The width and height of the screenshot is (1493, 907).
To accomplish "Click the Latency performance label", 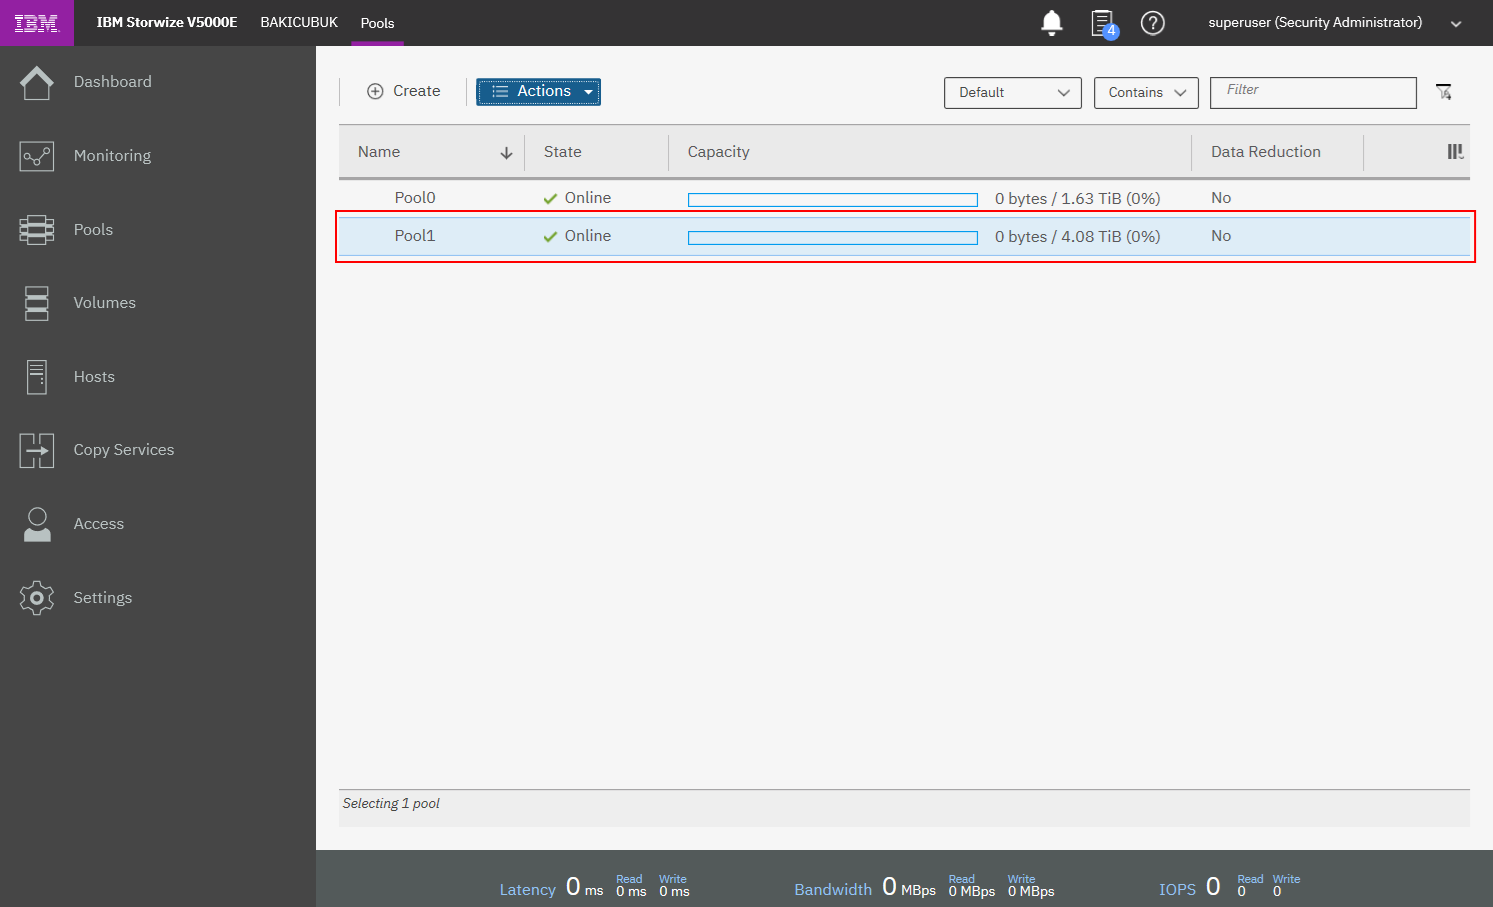I will (528, 890).
